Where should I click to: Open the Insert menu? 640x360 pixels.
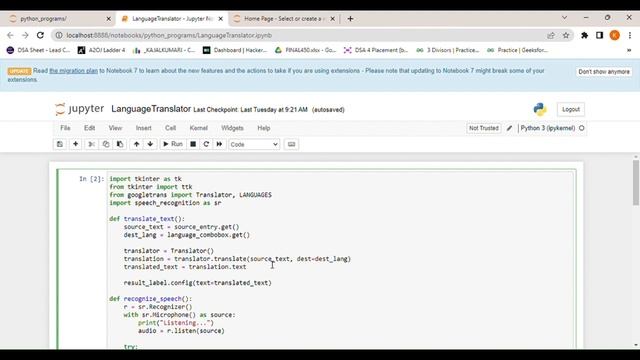(x=144, y=128)
